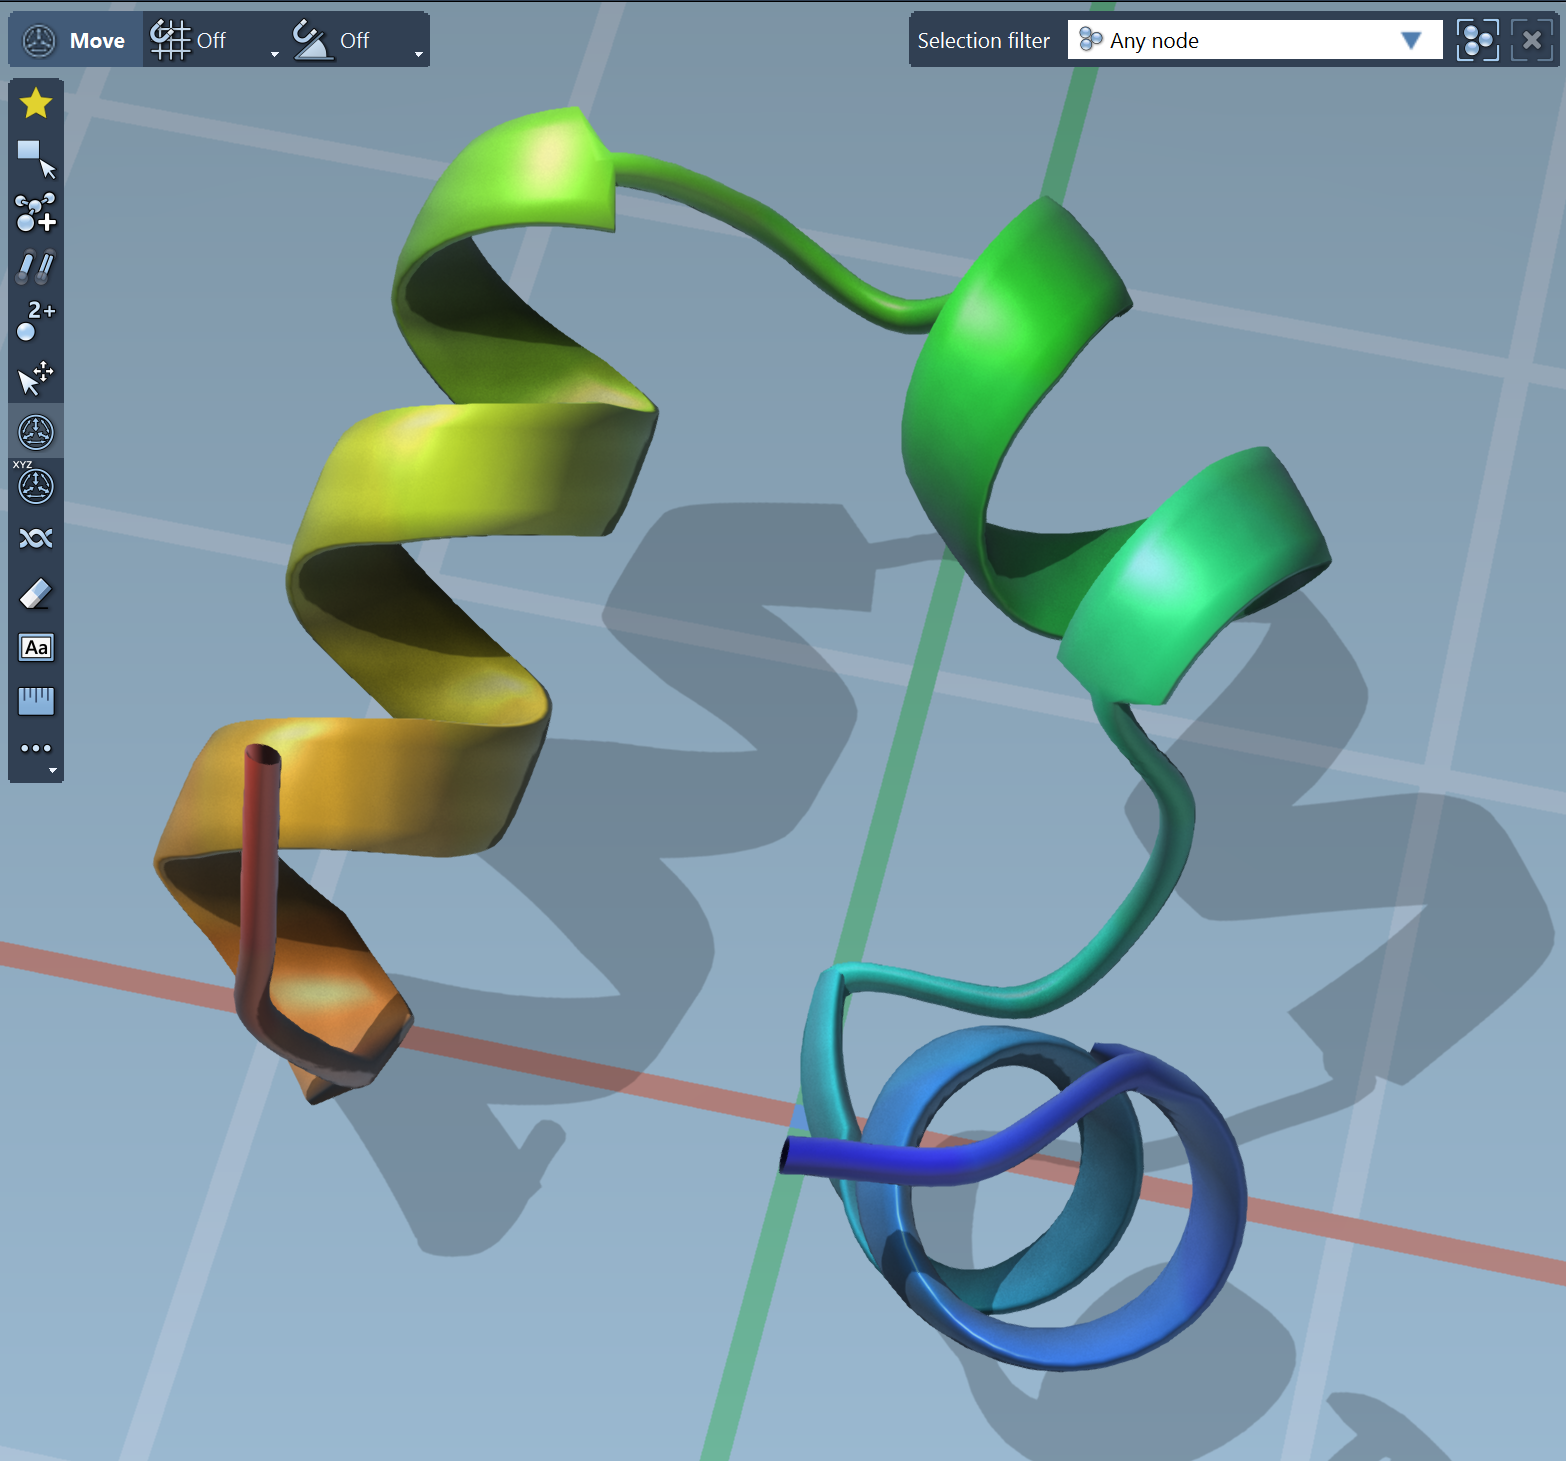The image size is (1566, 1461).
Task: Expand the grid snapping options arrow
Action: click(275, 54)
